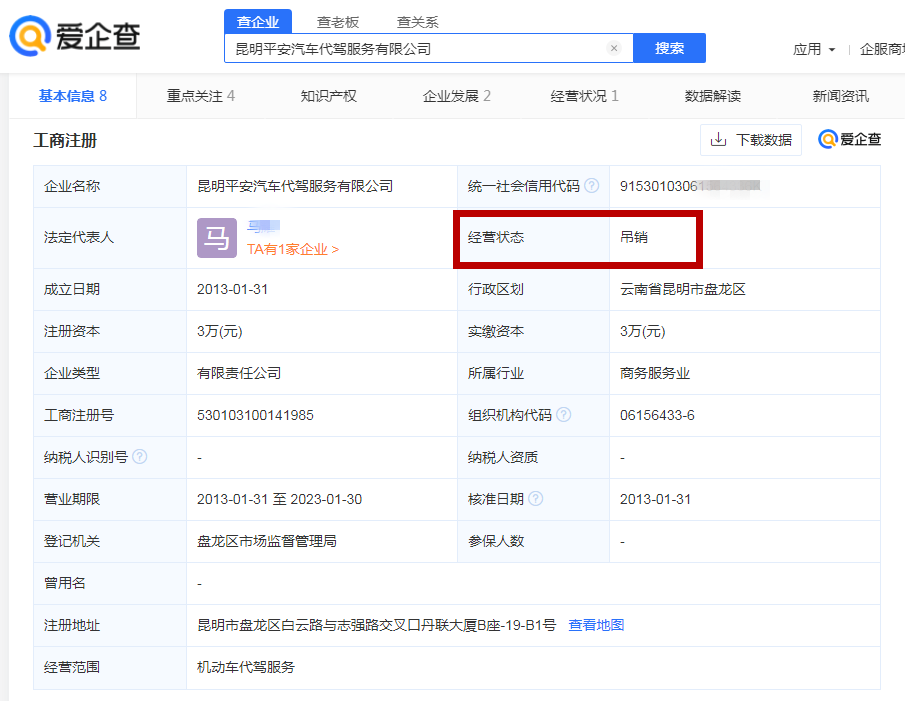Click inside the company search input field
This screenshot has width=905, height=701.
(x=420, y=47)
